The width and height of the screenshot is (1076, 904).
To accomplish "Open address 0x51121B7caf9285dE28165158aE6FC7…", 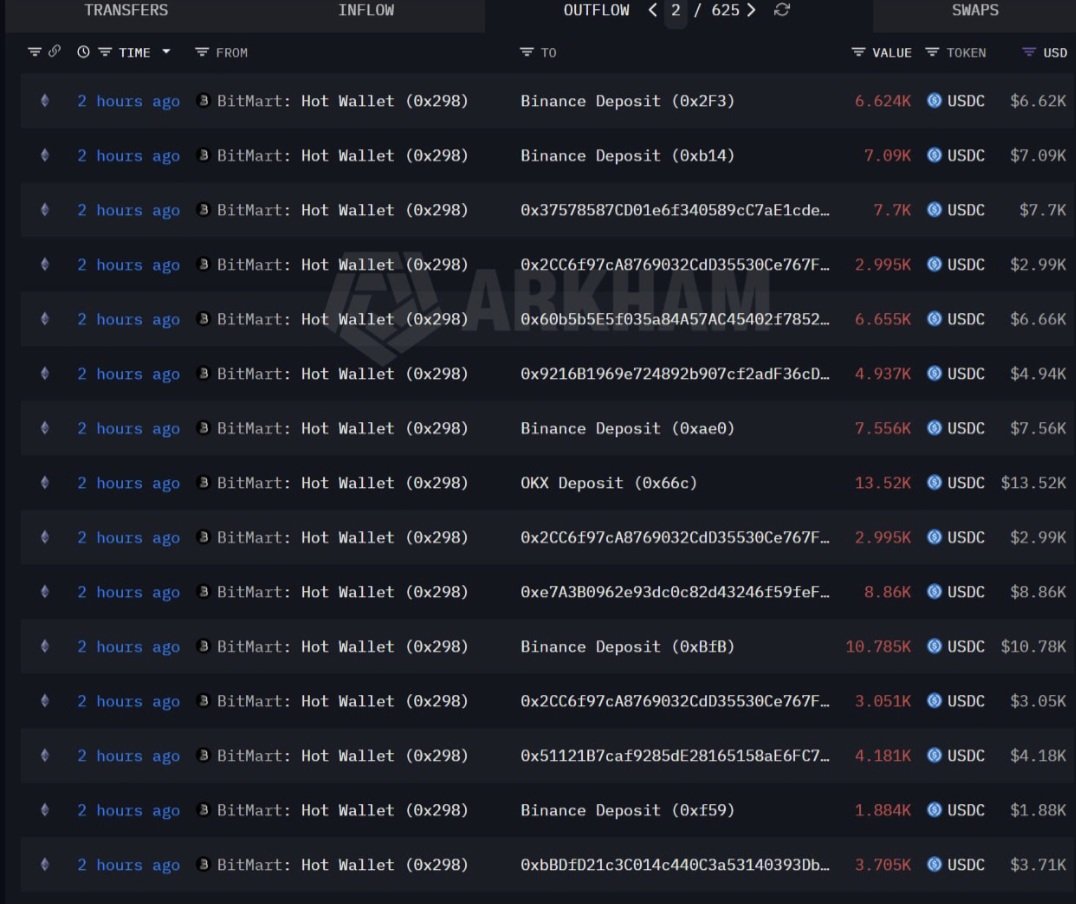I will 675,756.
